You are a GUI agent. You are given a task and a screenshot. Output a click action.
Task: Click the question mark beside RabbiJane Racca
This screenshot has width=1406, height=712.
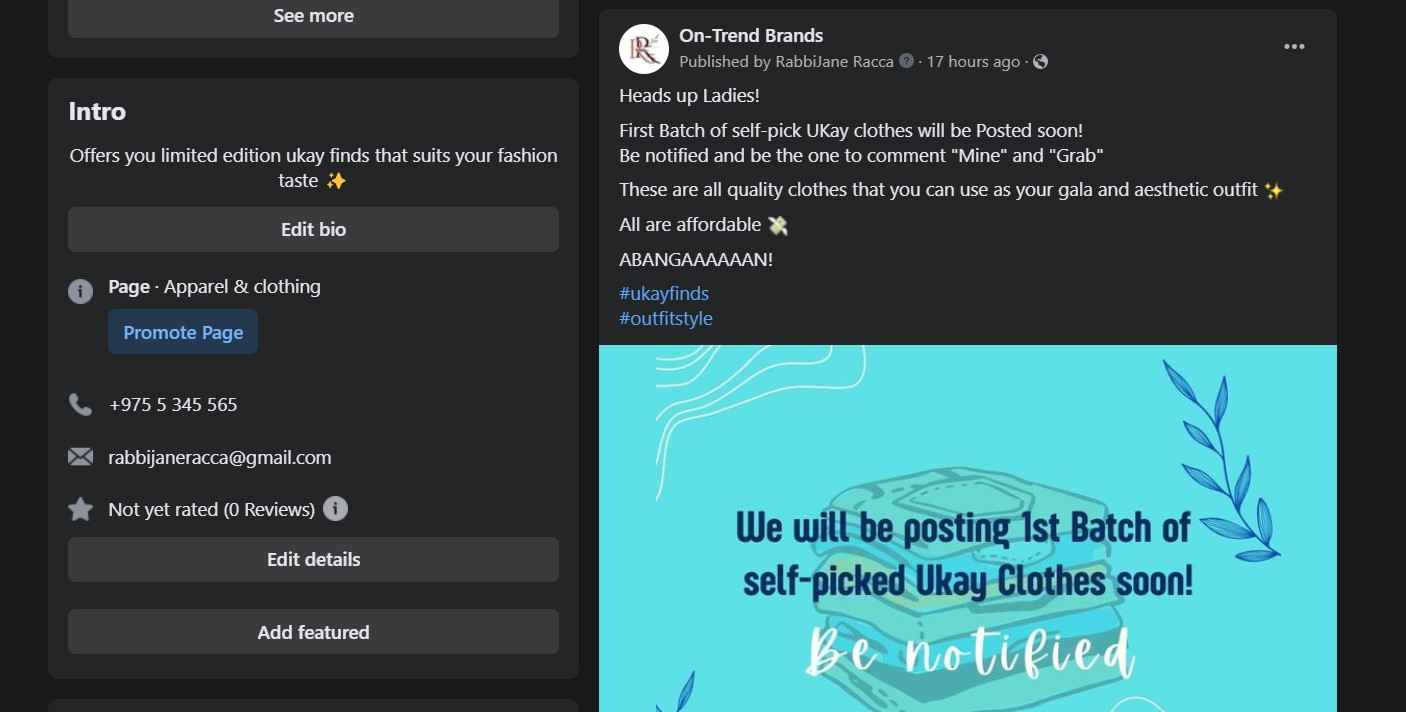(x=906, y=61)
